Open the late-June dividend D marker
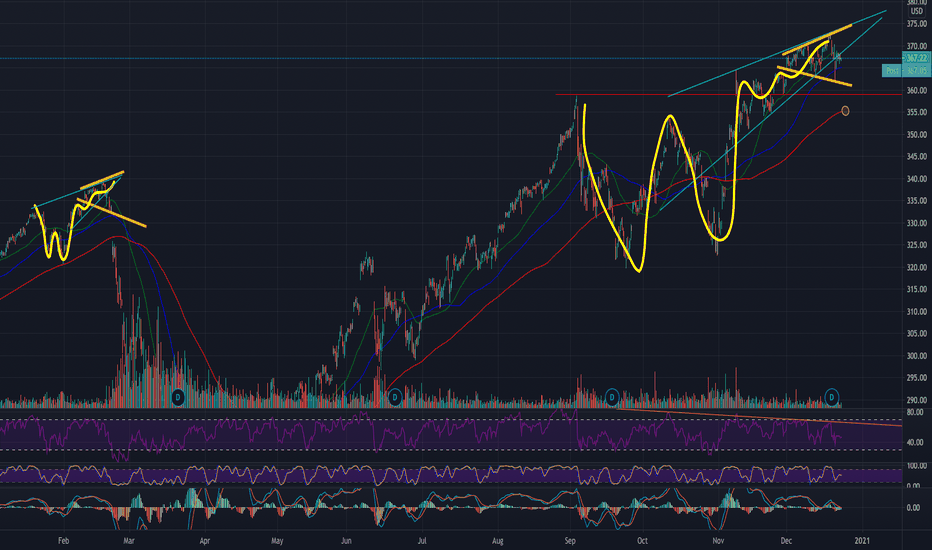This screenshot has width=932, height=550. (395, 397)
